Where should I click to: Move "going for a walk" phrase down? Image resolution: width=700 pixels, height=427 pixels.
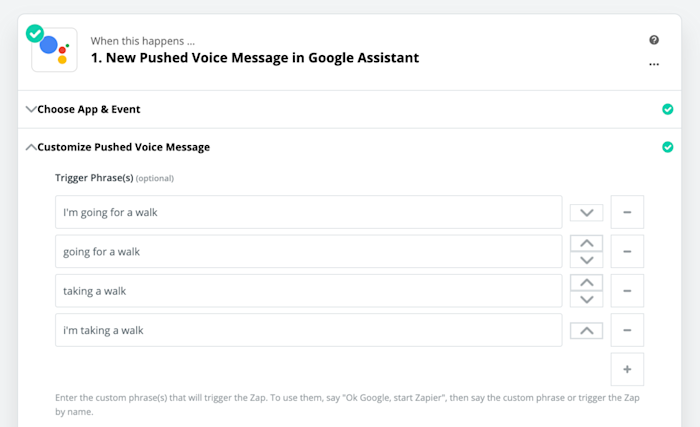pos(587,260)
